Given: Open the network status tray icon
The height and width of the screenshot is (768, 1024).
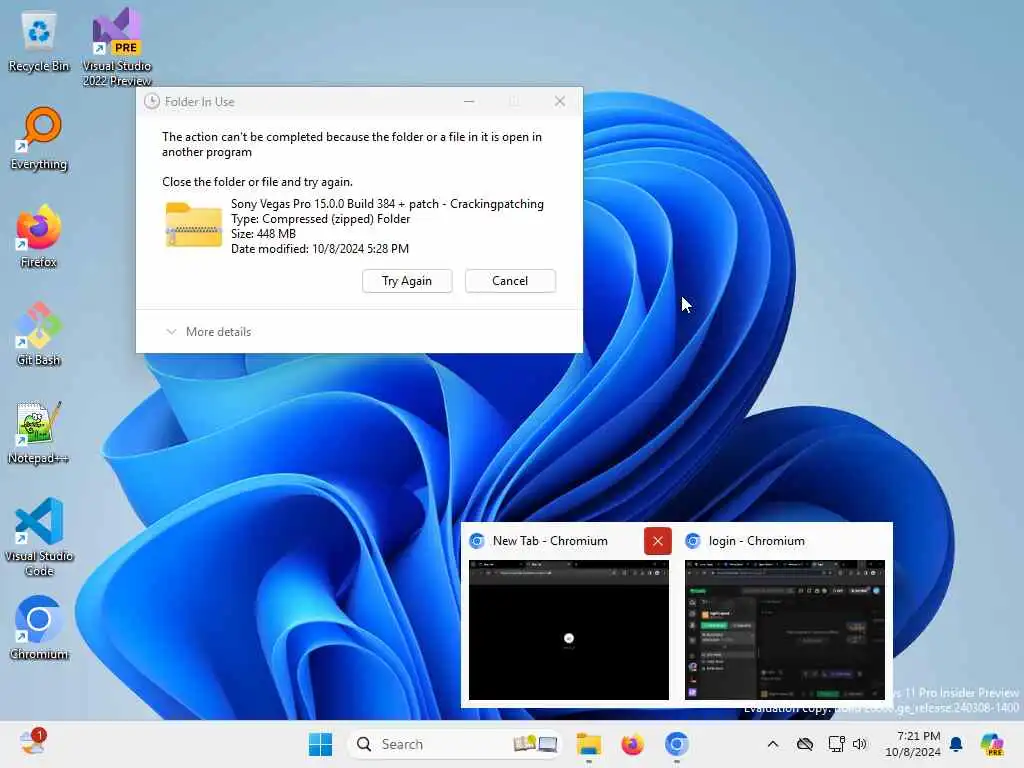Looking at the screenshot, I should click(x=837, y=744).
